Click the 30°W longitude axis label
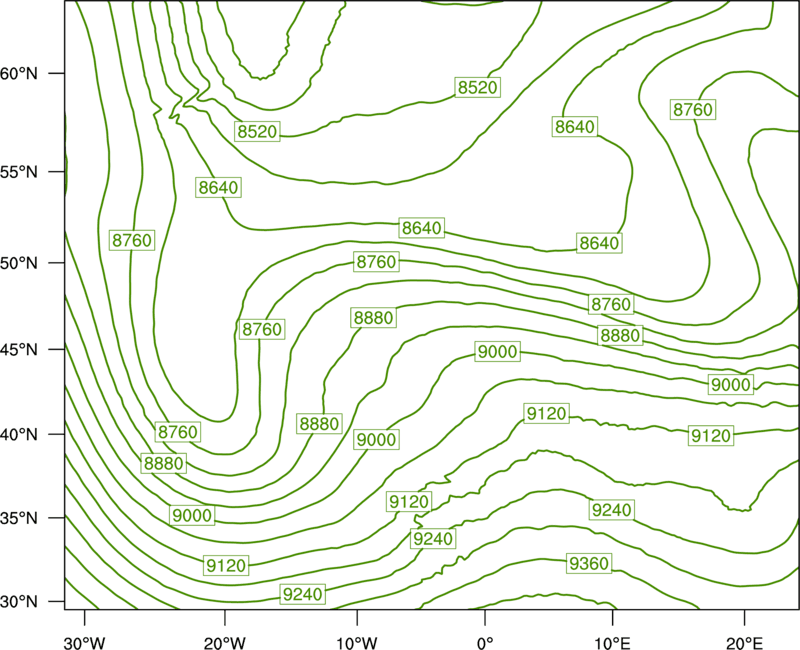This screenshot has height=650, width=800. tap(84, 643)
